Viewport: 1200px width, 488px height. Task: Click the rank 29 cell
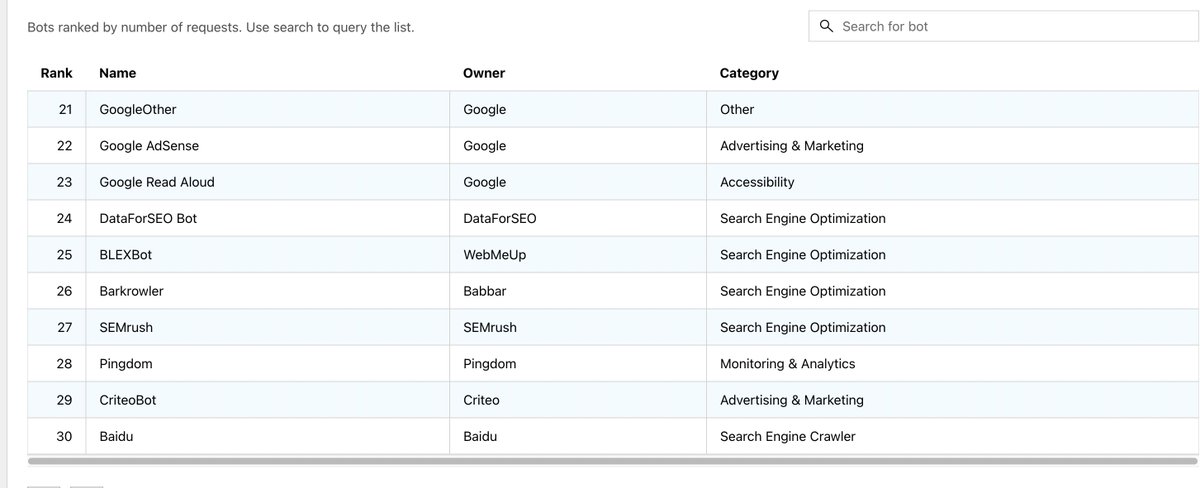(57, 400)
